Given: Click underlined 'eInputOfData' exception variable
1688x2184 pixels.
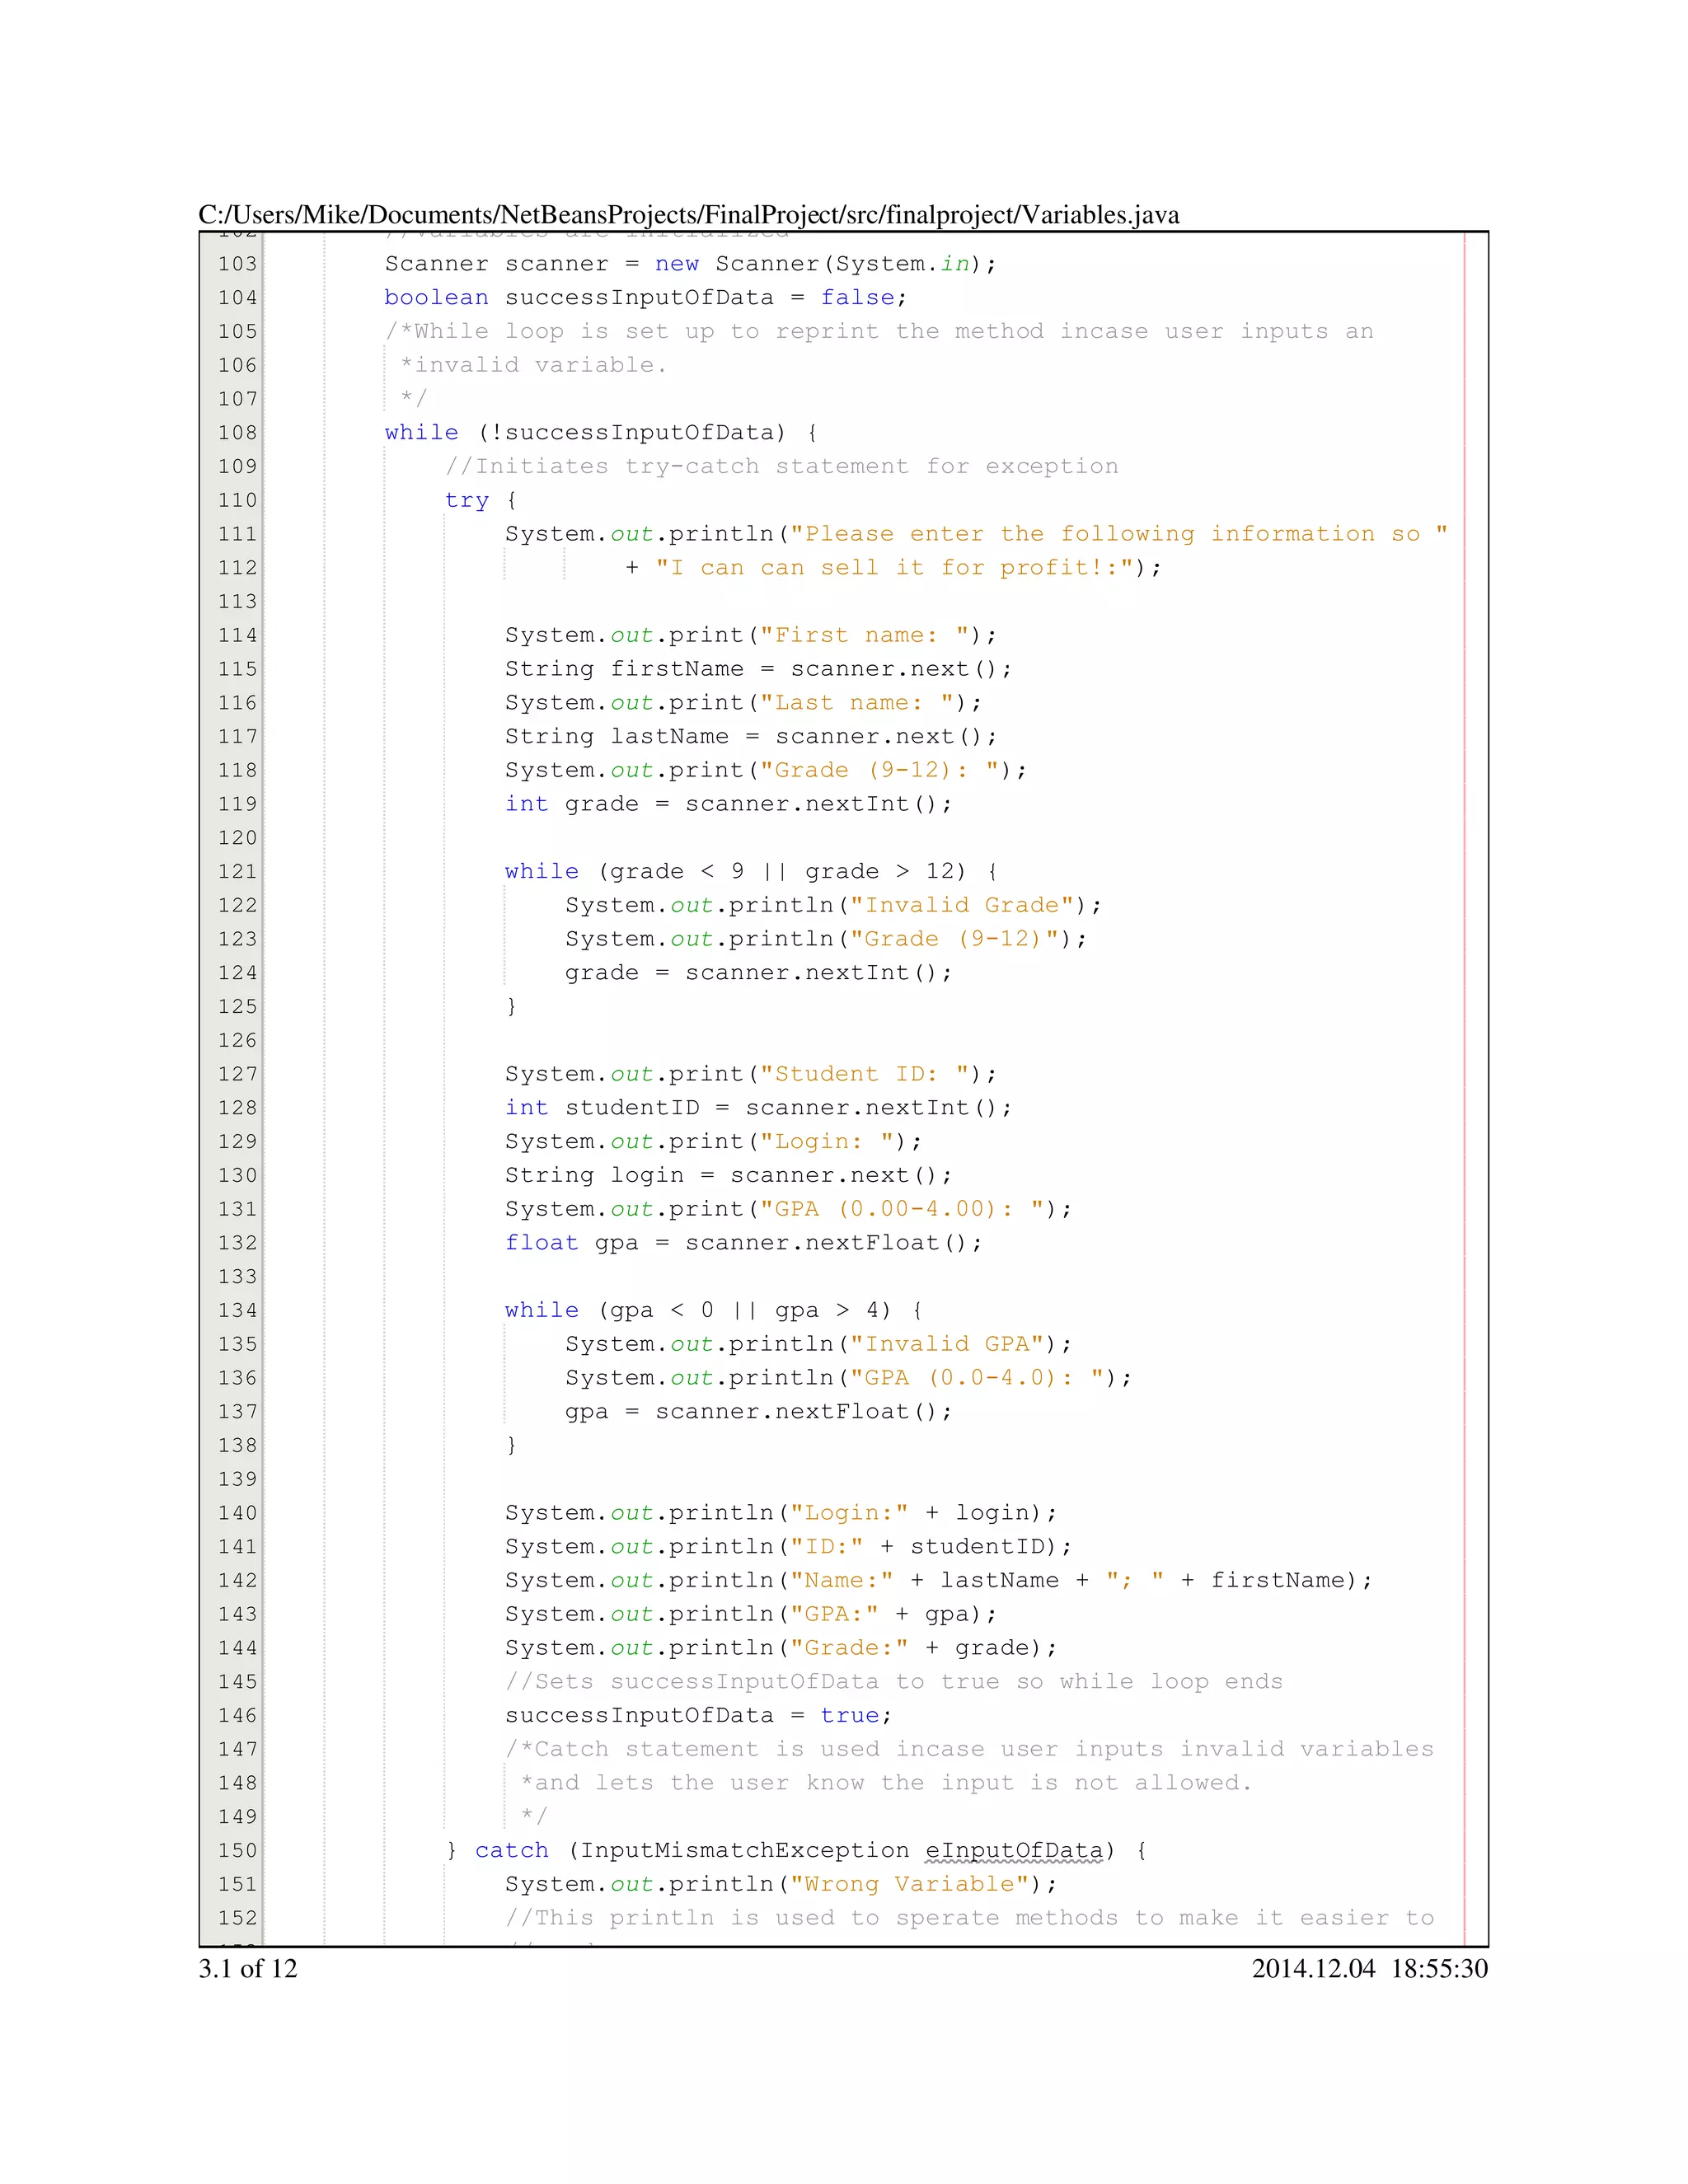Looking at the screenshot, I should point(1014,1850).
